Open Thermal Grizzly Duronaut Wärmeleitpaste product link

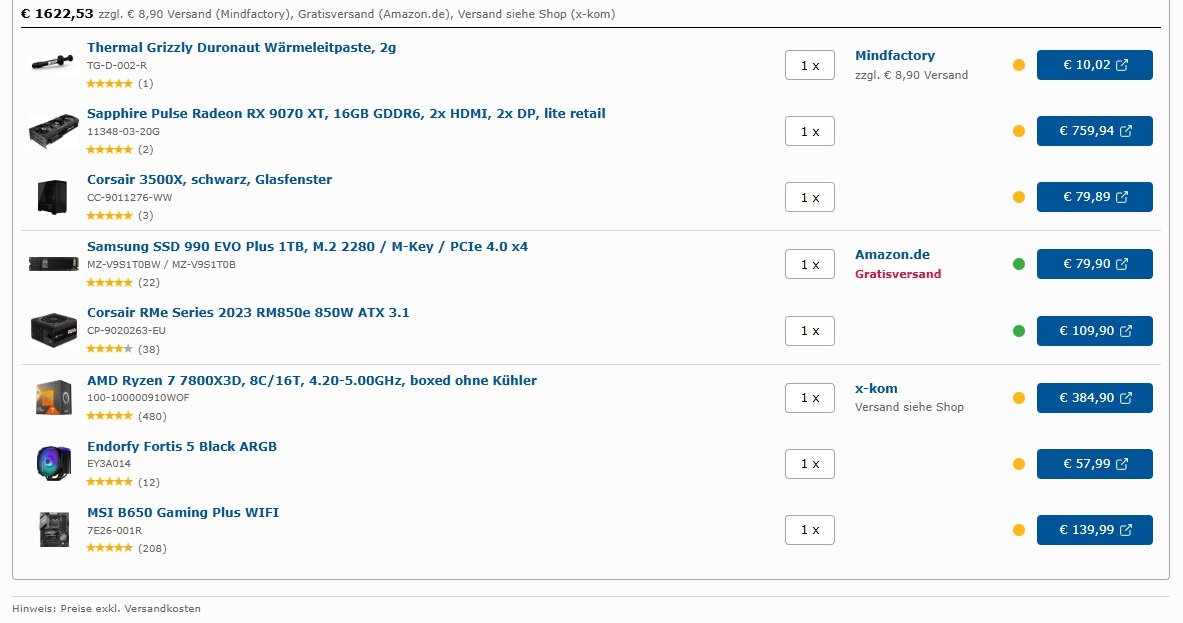tap(241, 48)
